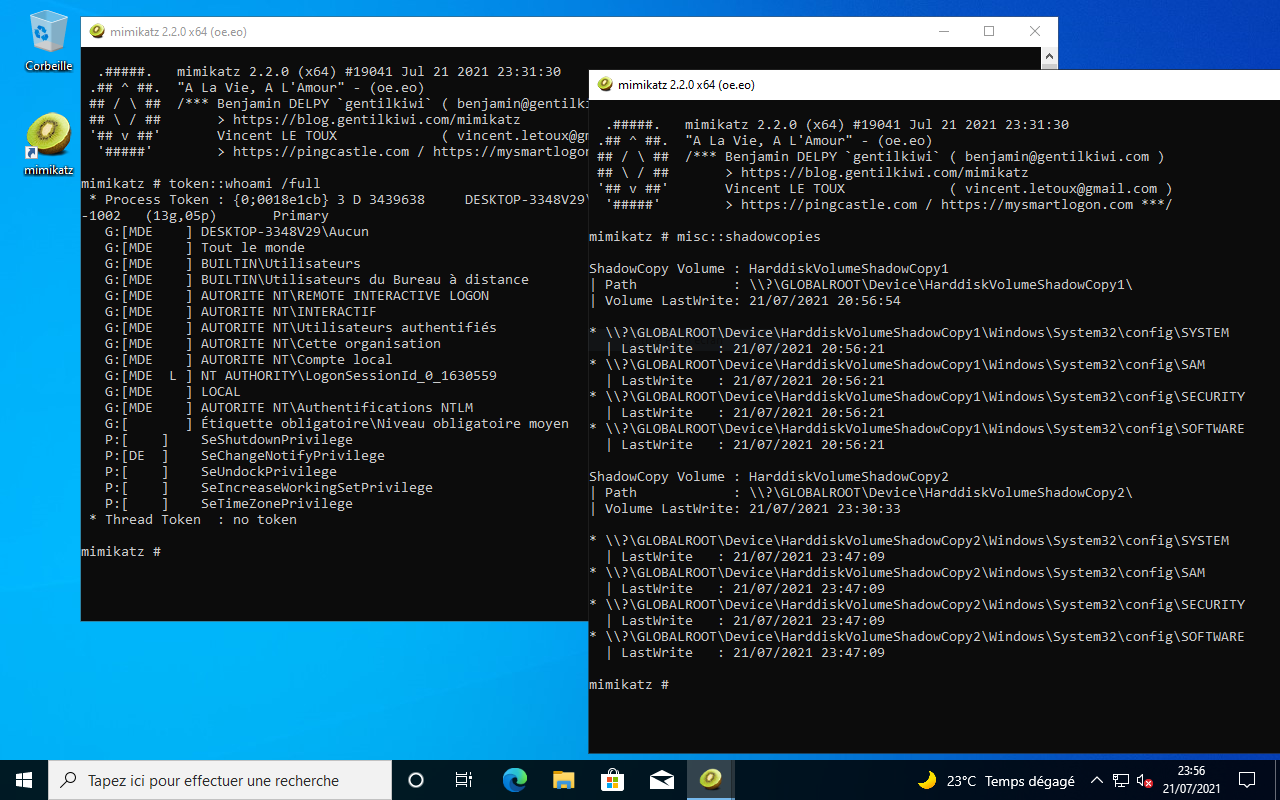This screenshot has width=1280, height=800.
Task: Click 'AUTORITE NT\Compte local' line
Action: (249, 360)
